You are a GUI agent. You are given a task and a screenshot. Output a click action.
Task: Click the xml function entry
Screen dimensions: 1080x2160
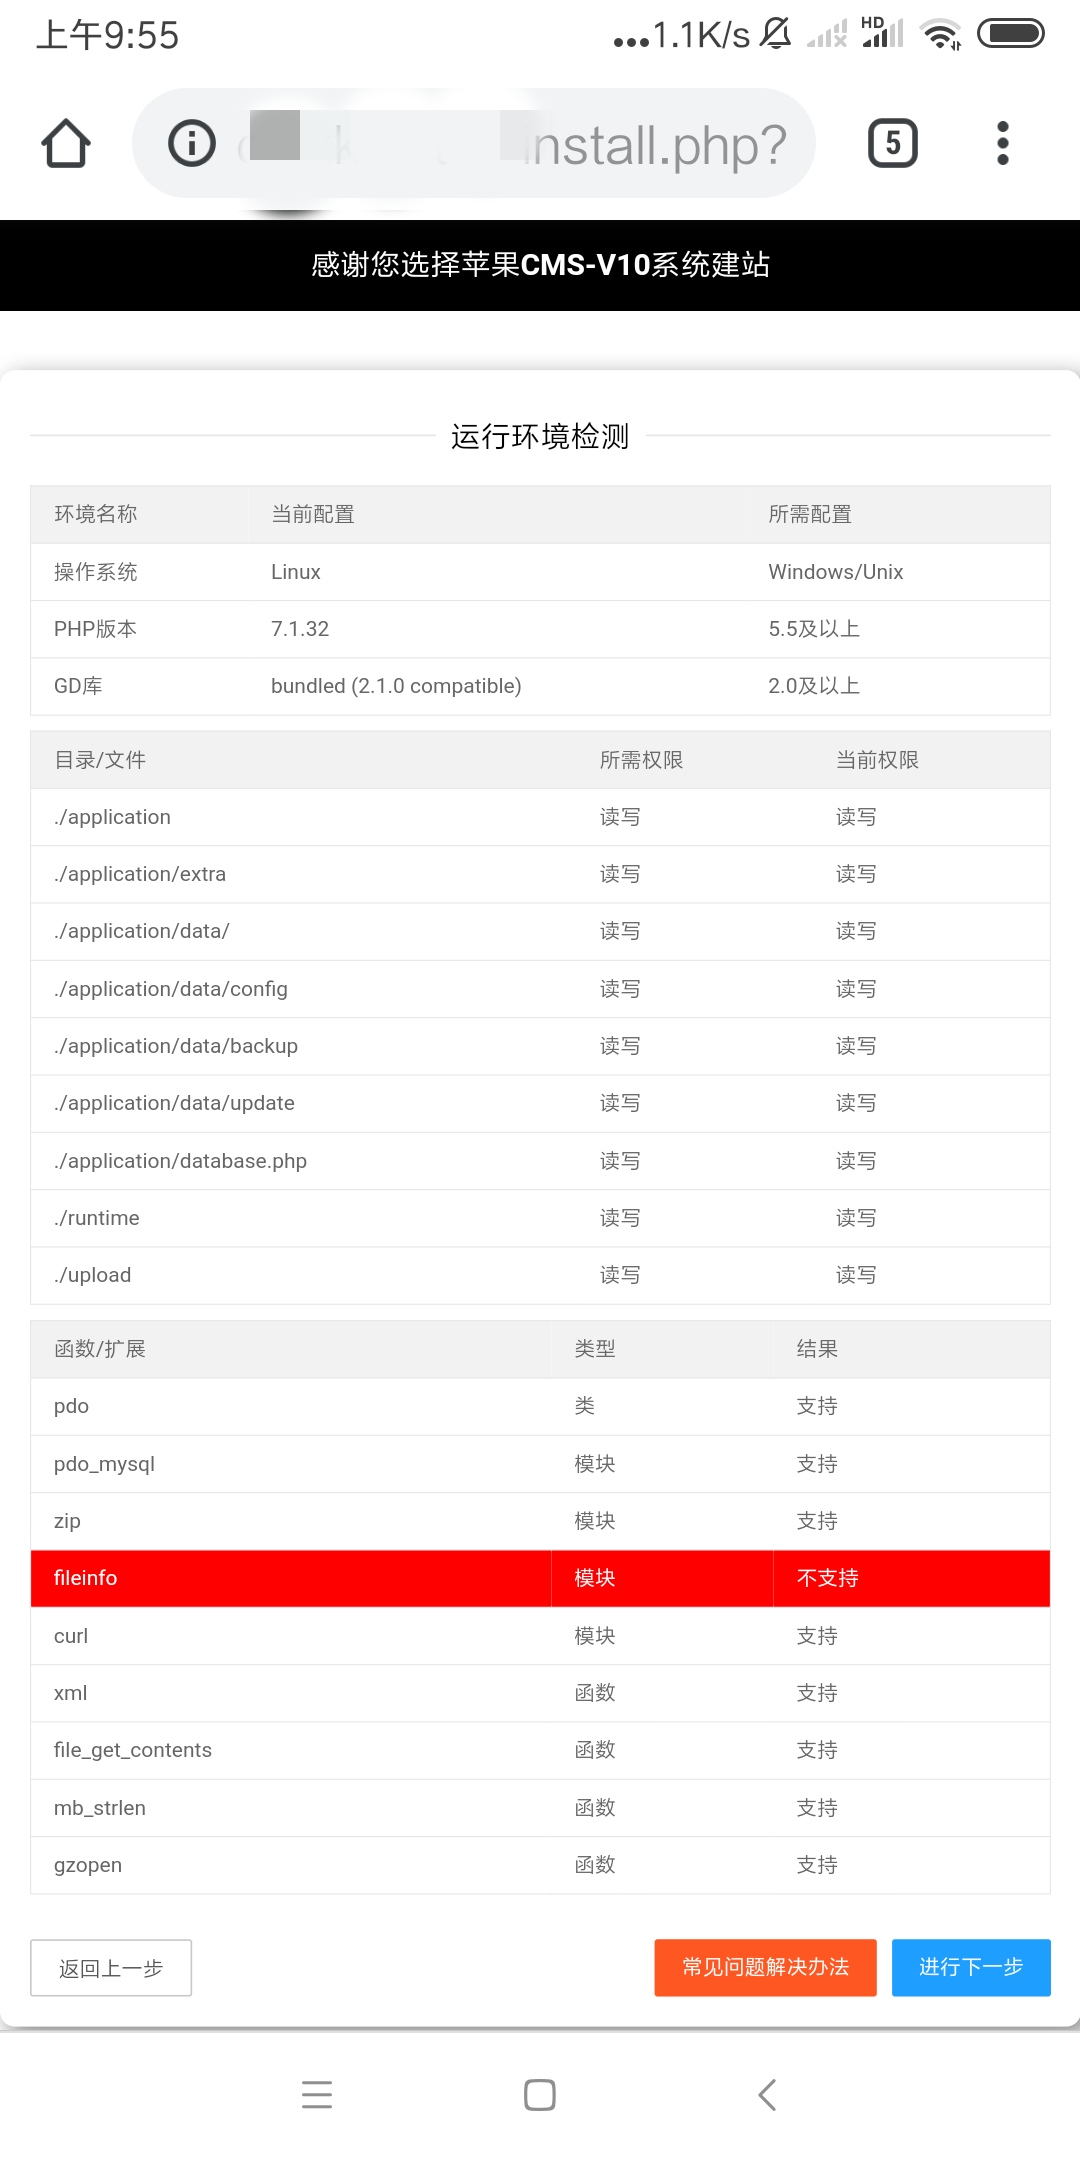tap(70, 1693)
